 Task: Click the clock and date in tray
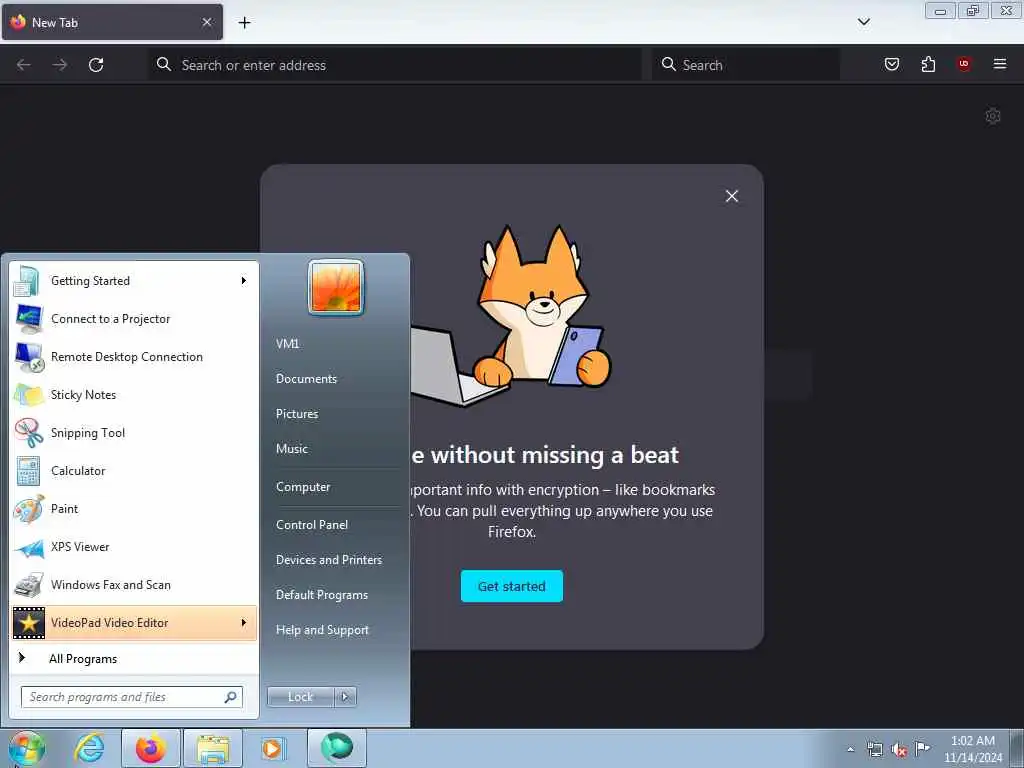click(973, 749)
